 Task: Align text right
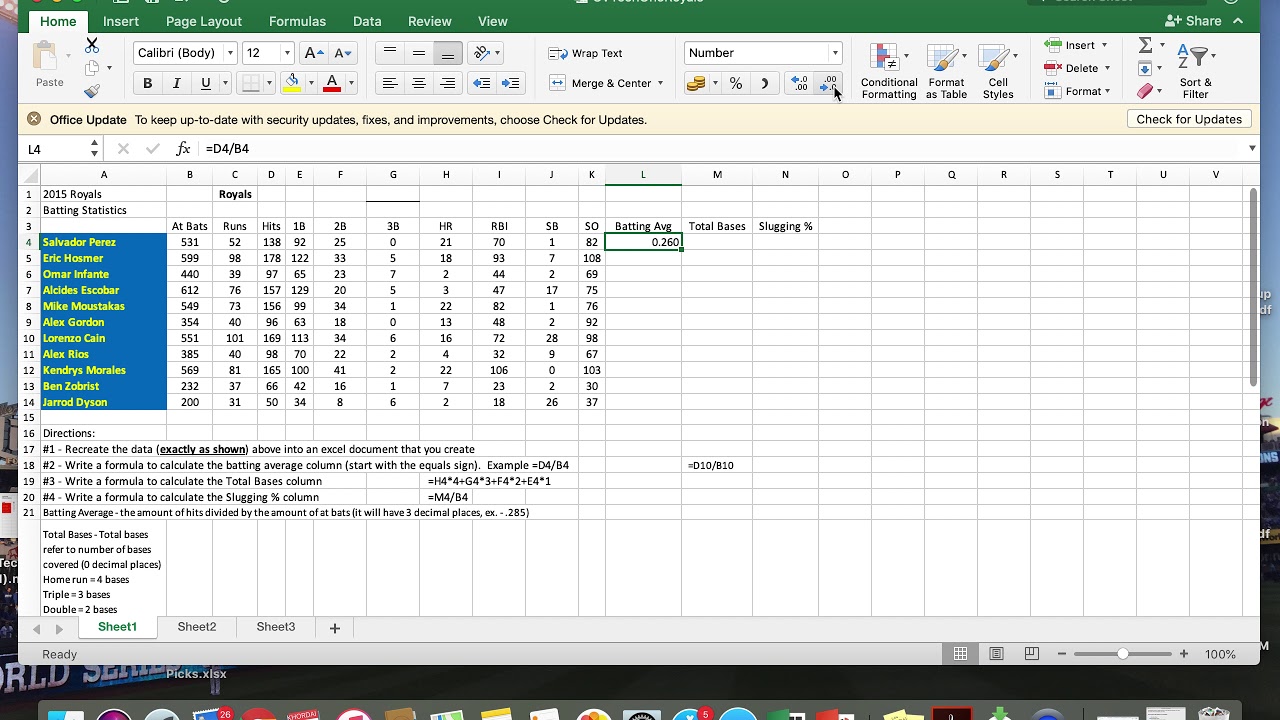(448, 83)
